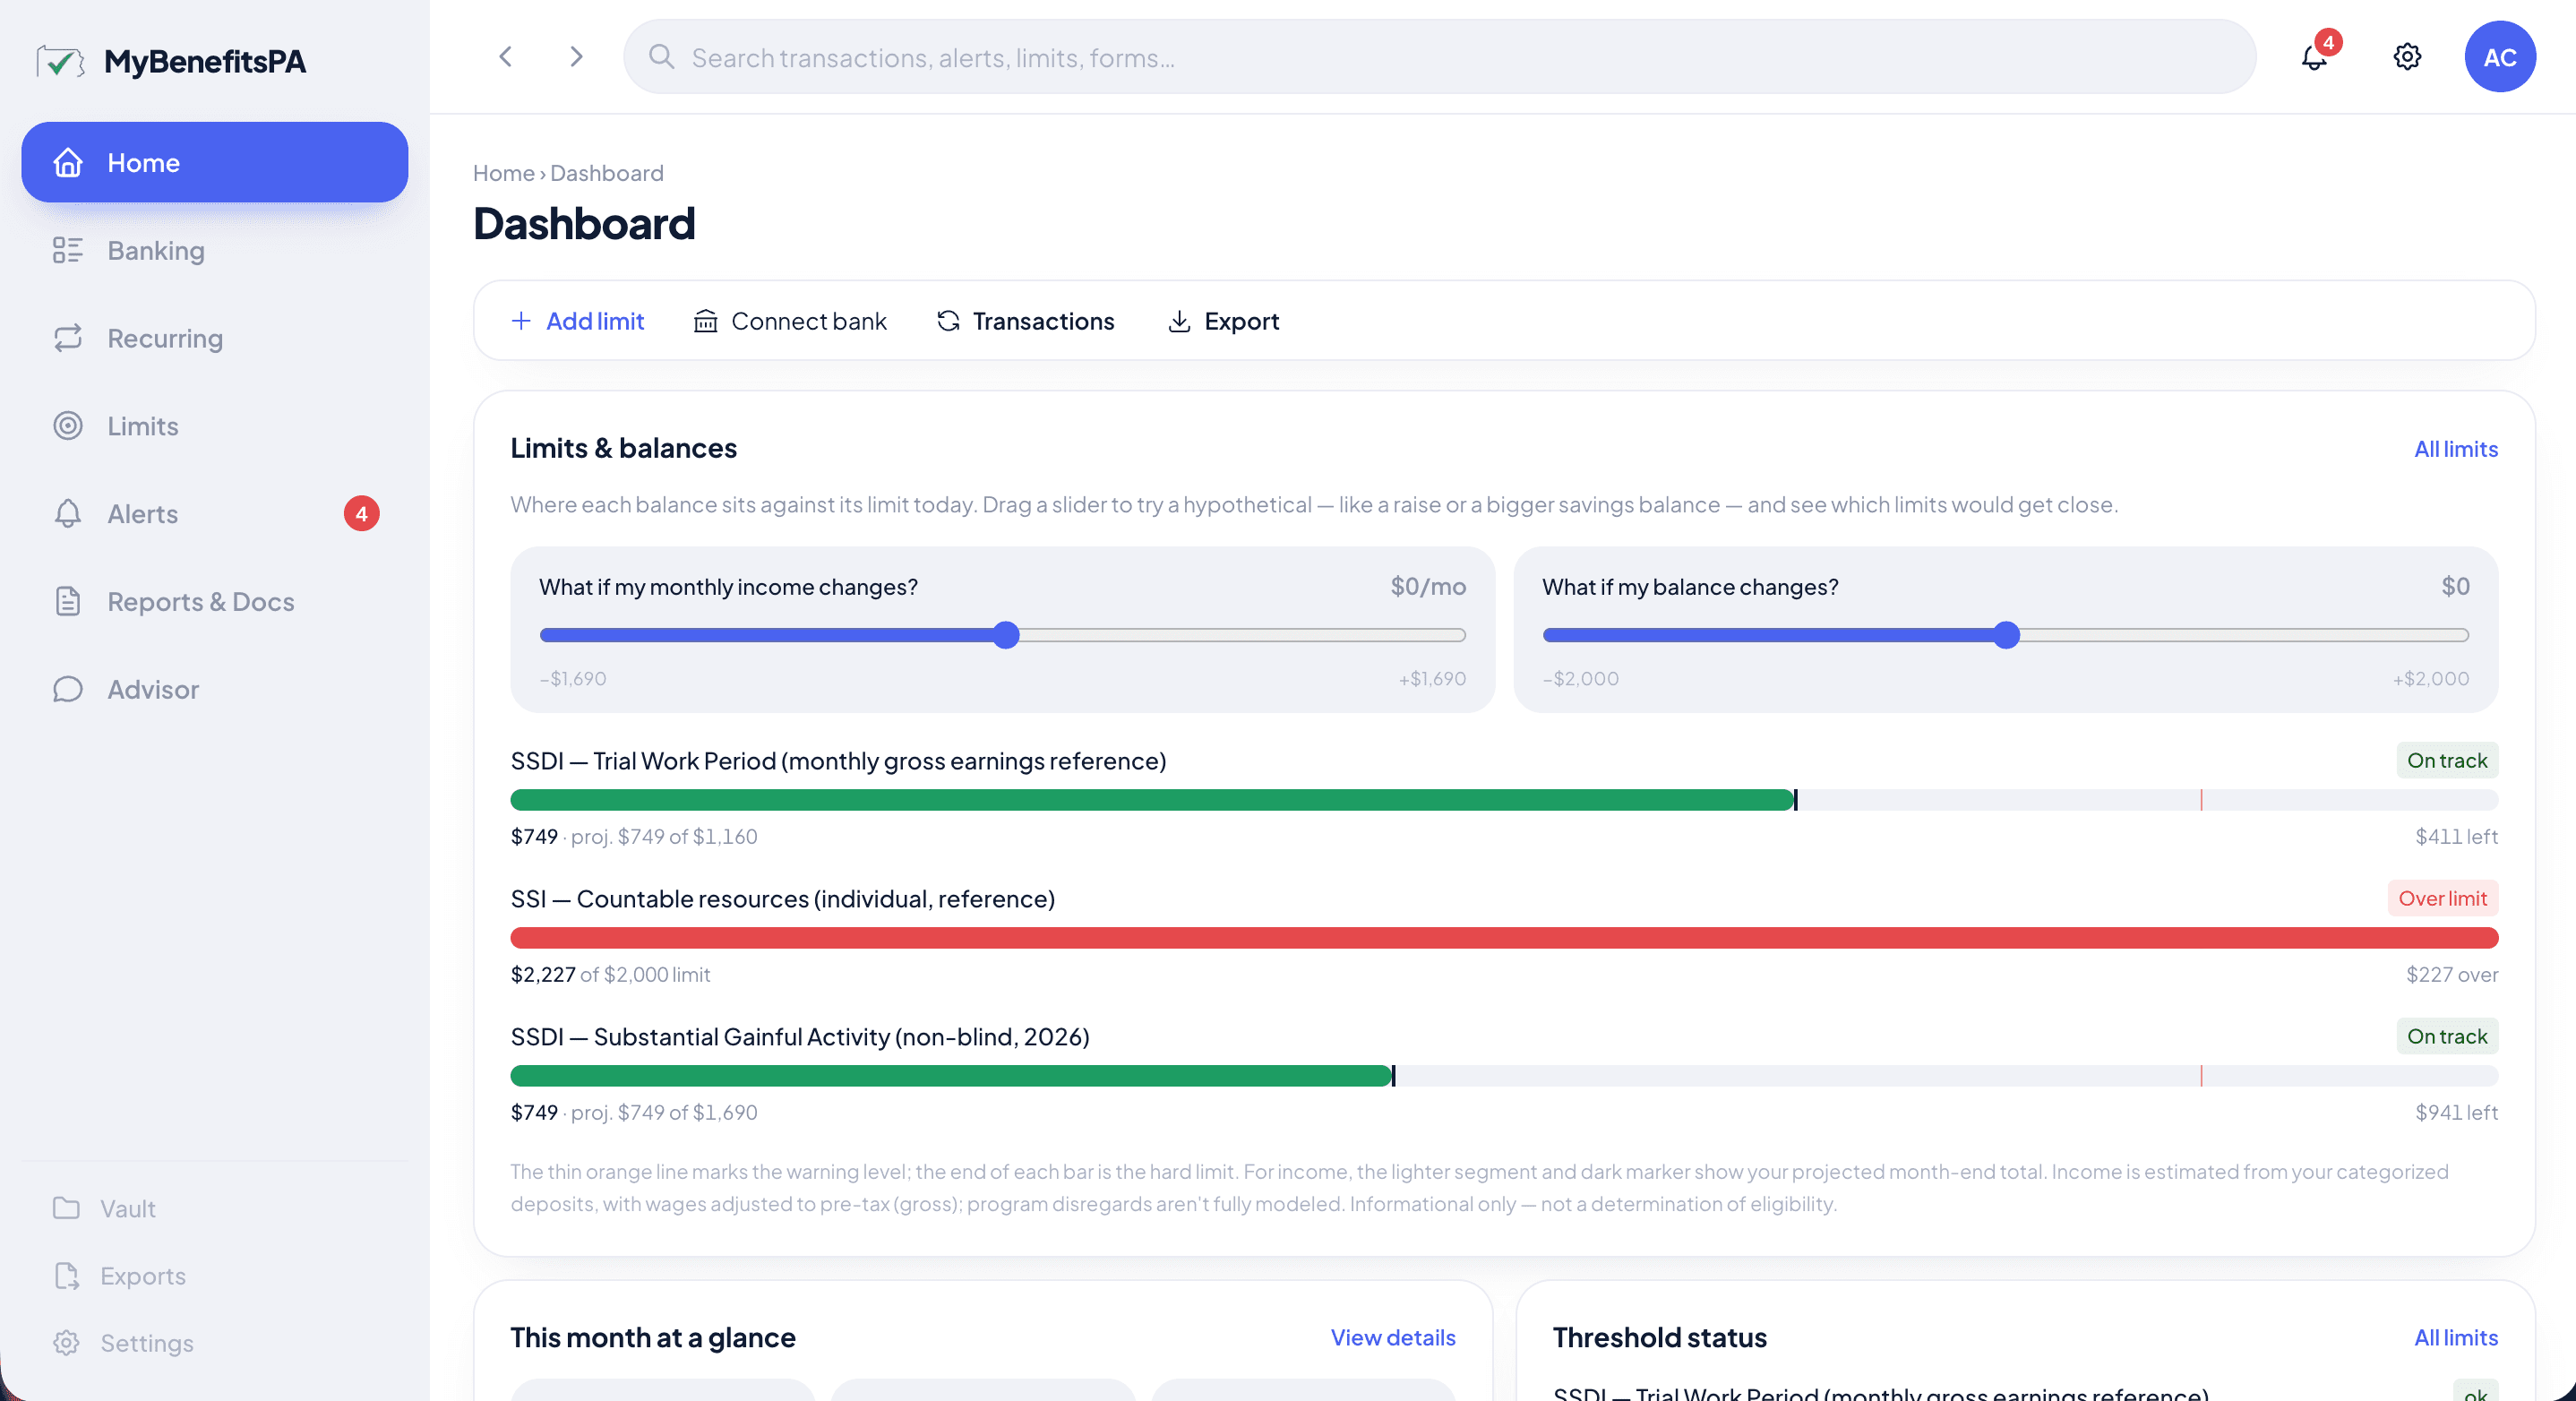This screenshot has height=1401, width=2576.
Task: Open the Limits page
Action: click(x=214, y=426)
